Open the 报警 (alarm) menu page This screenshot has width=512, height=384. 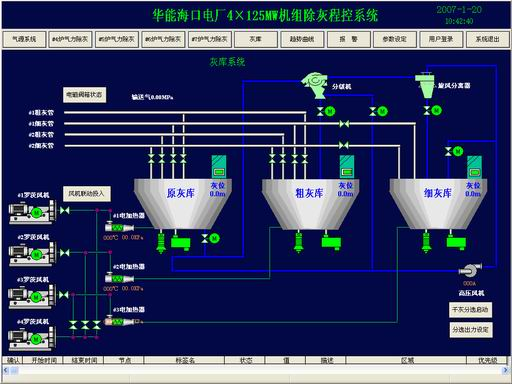click(x=348, y=39)
